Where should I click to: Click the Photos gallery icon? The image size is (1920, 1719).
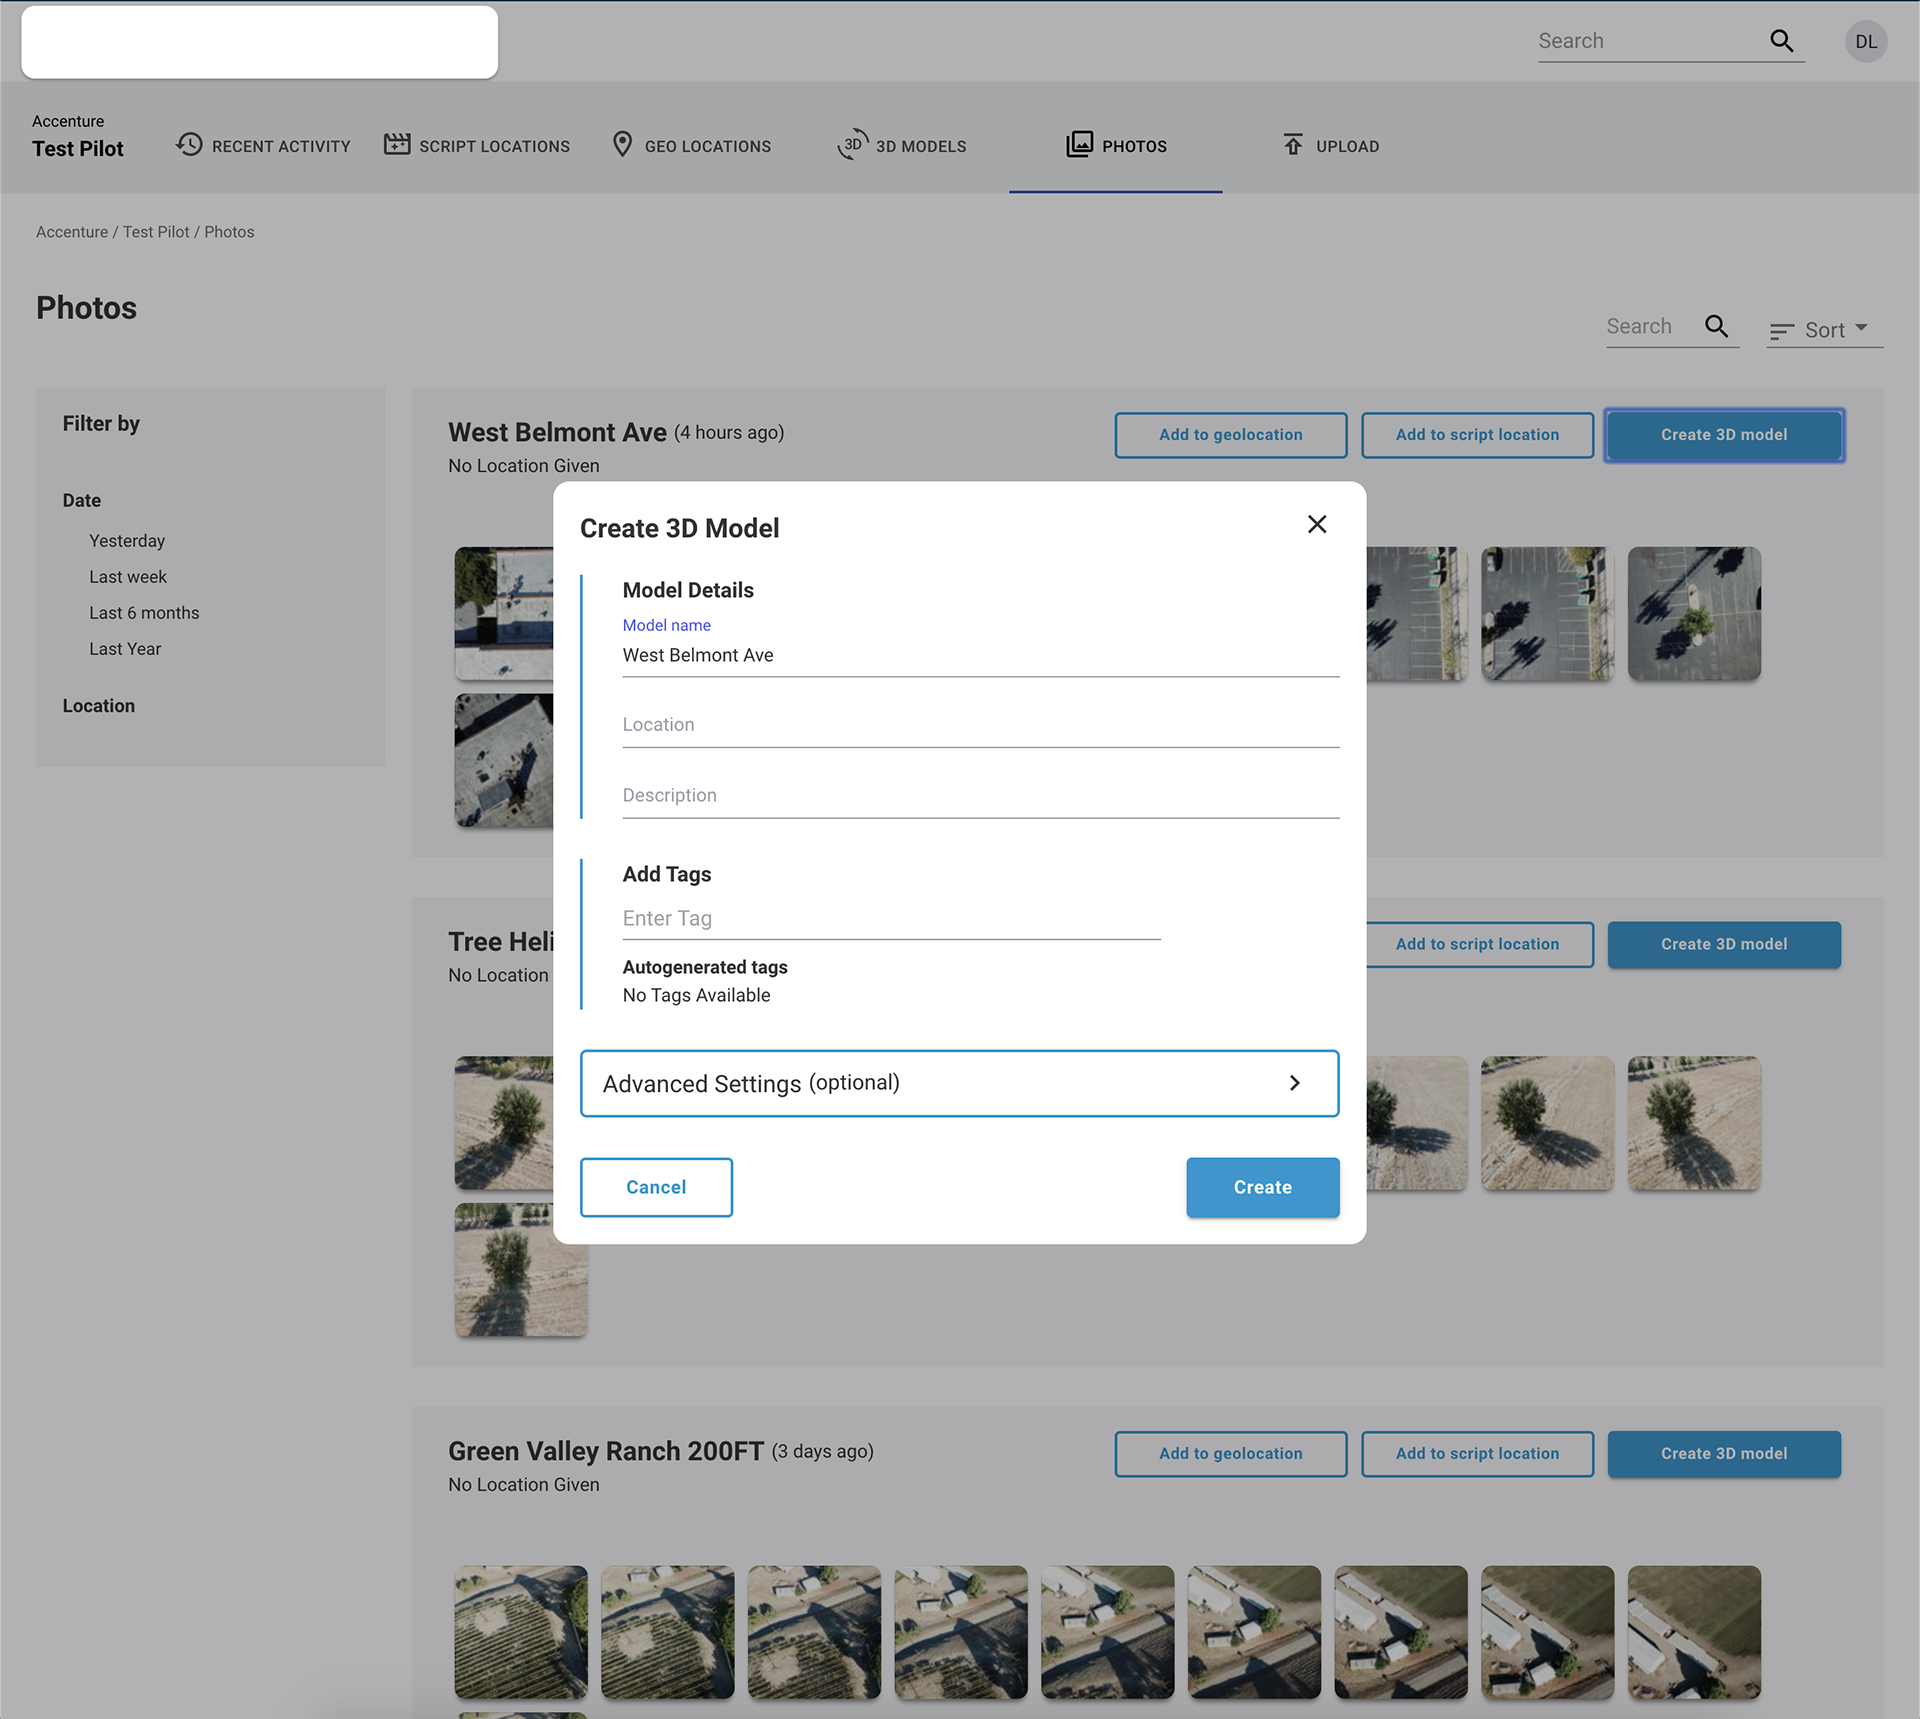pyautogui.click(x=1079, y=144)
